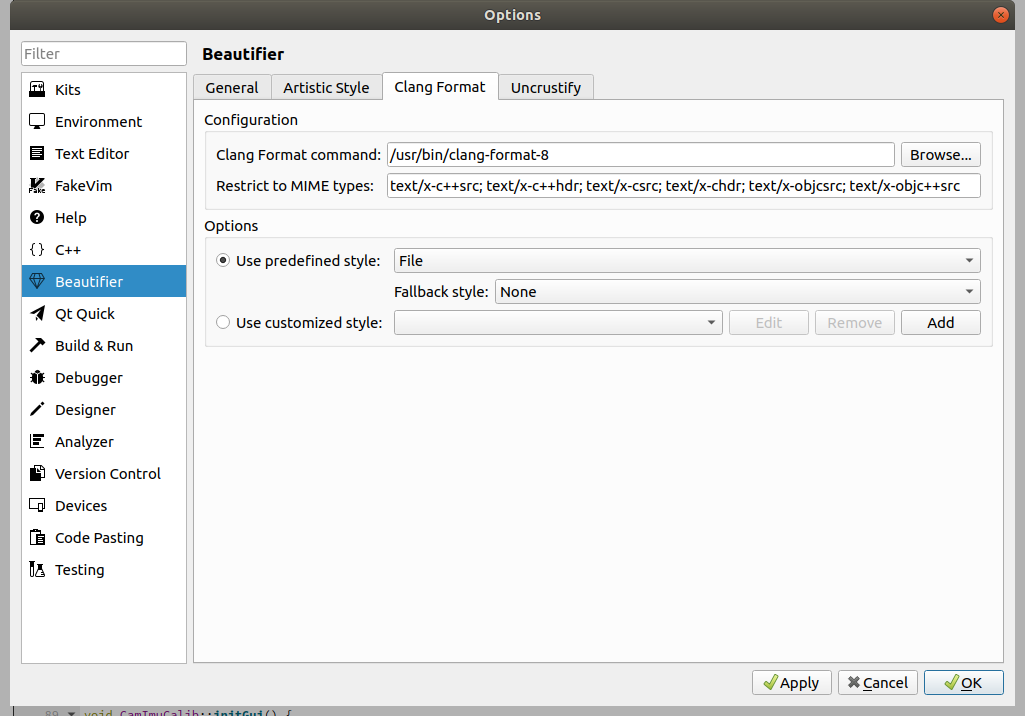The width and height of the screenshot is (1025, 716).
Task: Switch to the Uncrustify tab
Action: coord(546,87)
